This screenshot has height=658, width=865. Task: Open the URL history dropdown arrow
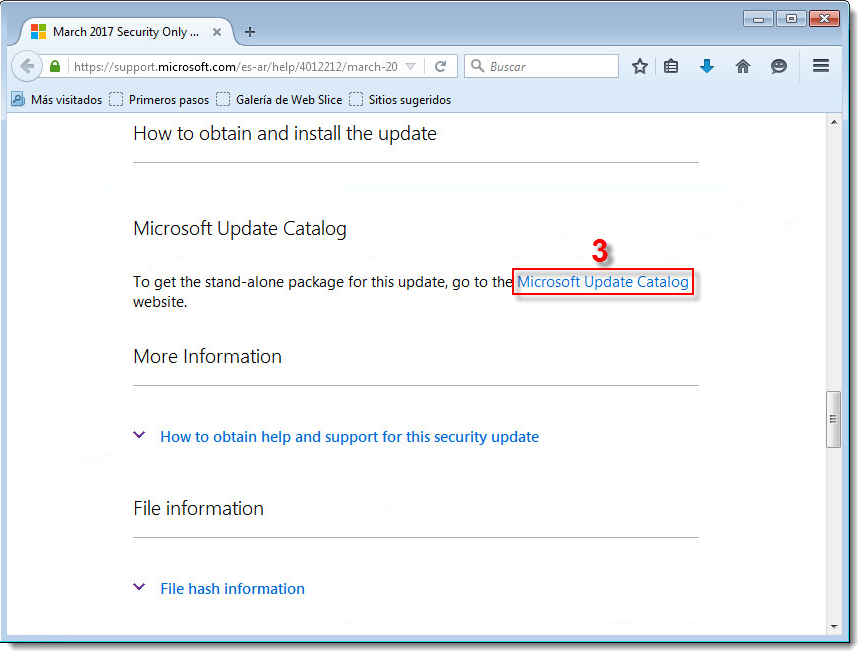pos(410,67)
